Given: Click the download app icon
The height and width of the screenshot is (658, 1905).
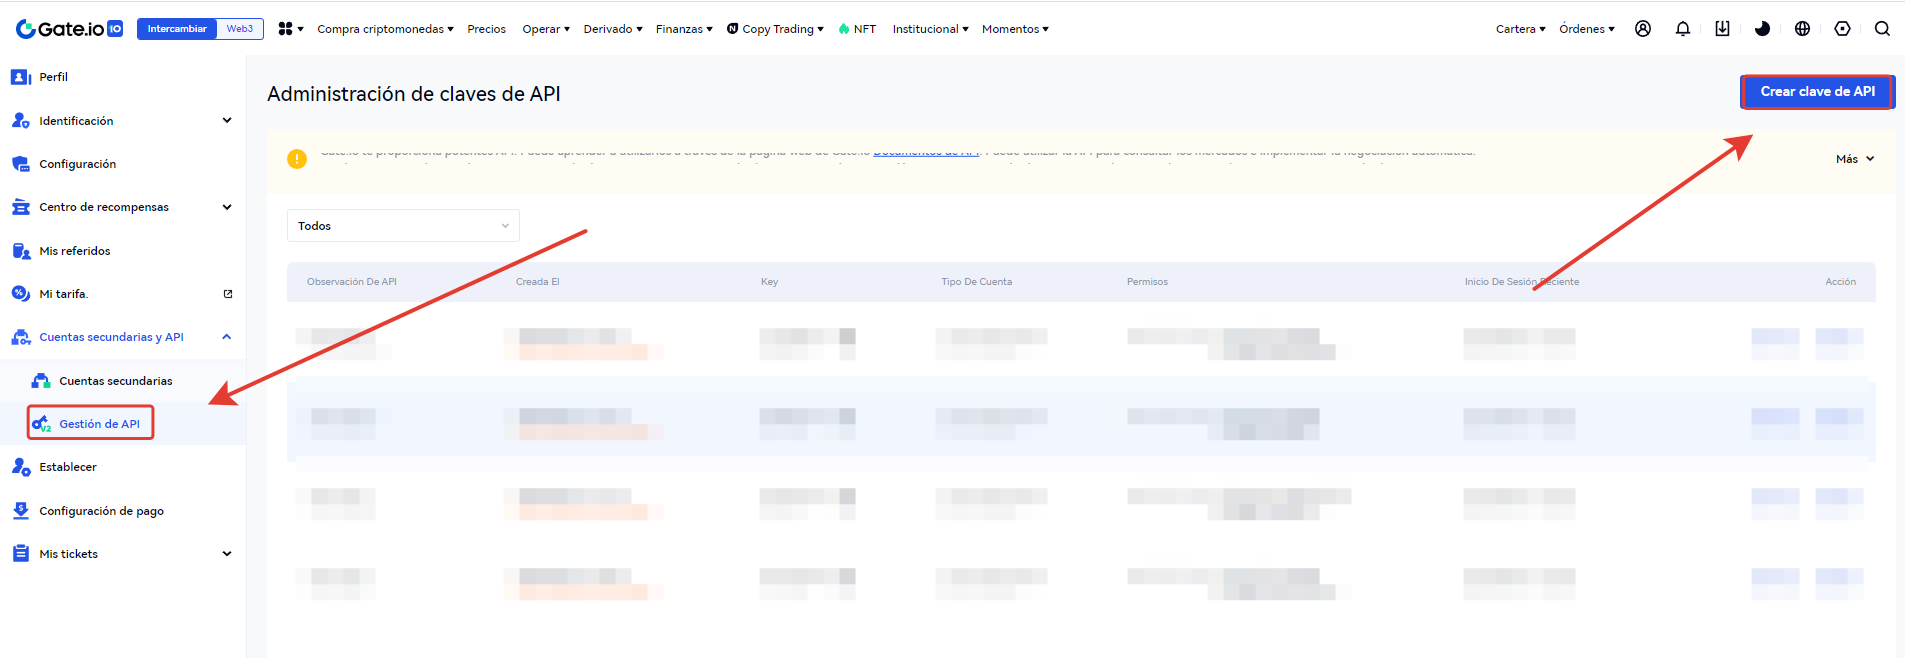Looking at the screenshot, I should [1722, 29].
